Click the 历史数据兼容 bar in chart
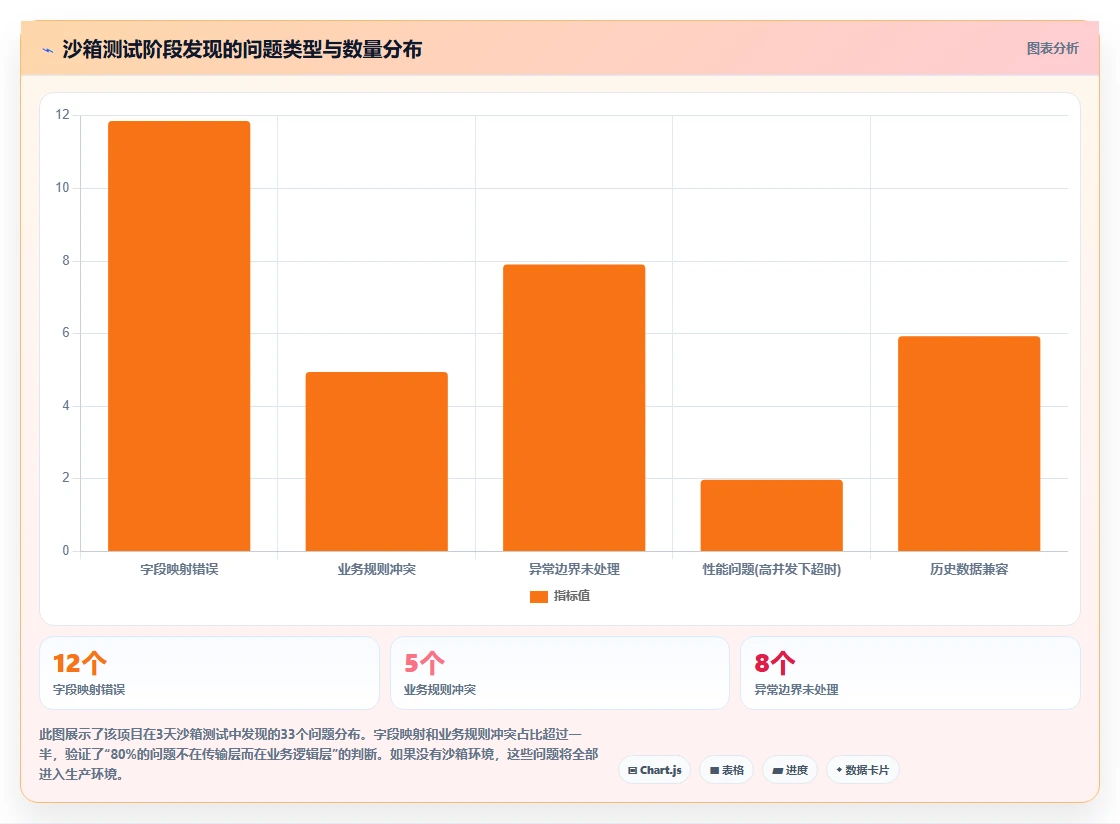The image size is (1120, 824). point(969,443)
